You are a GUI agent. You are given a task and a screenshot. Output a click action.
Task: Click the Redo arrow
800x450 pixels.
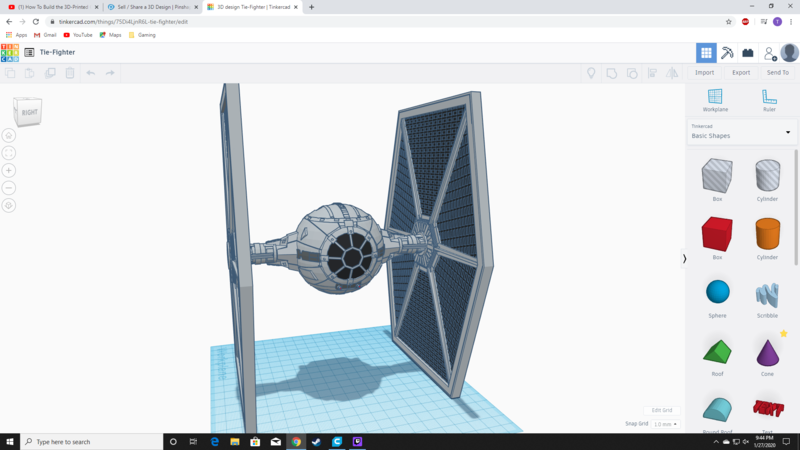click(110, 73)
